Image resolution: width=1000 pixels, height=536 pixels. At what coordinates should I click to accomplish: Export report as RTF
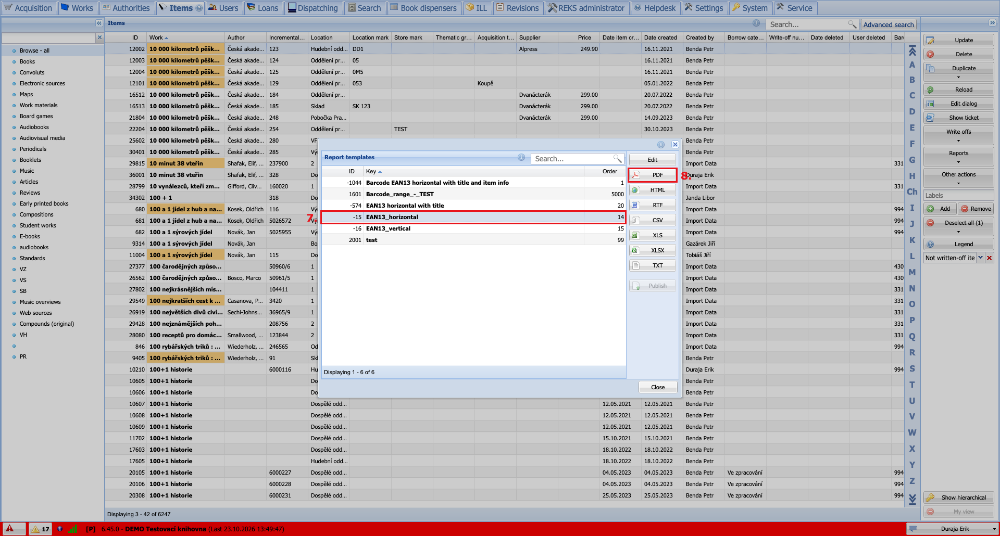coord(652,205)
